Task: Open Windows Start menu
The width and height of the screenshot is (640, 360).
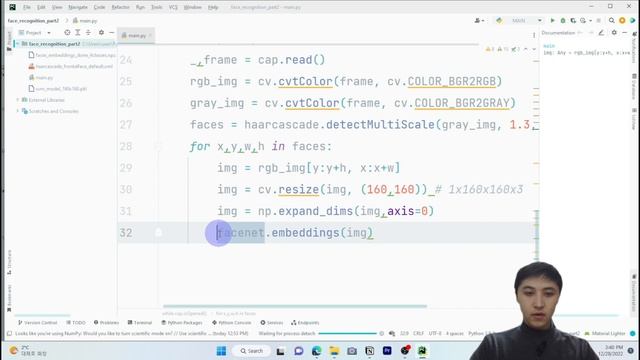Action: point(221,351)
